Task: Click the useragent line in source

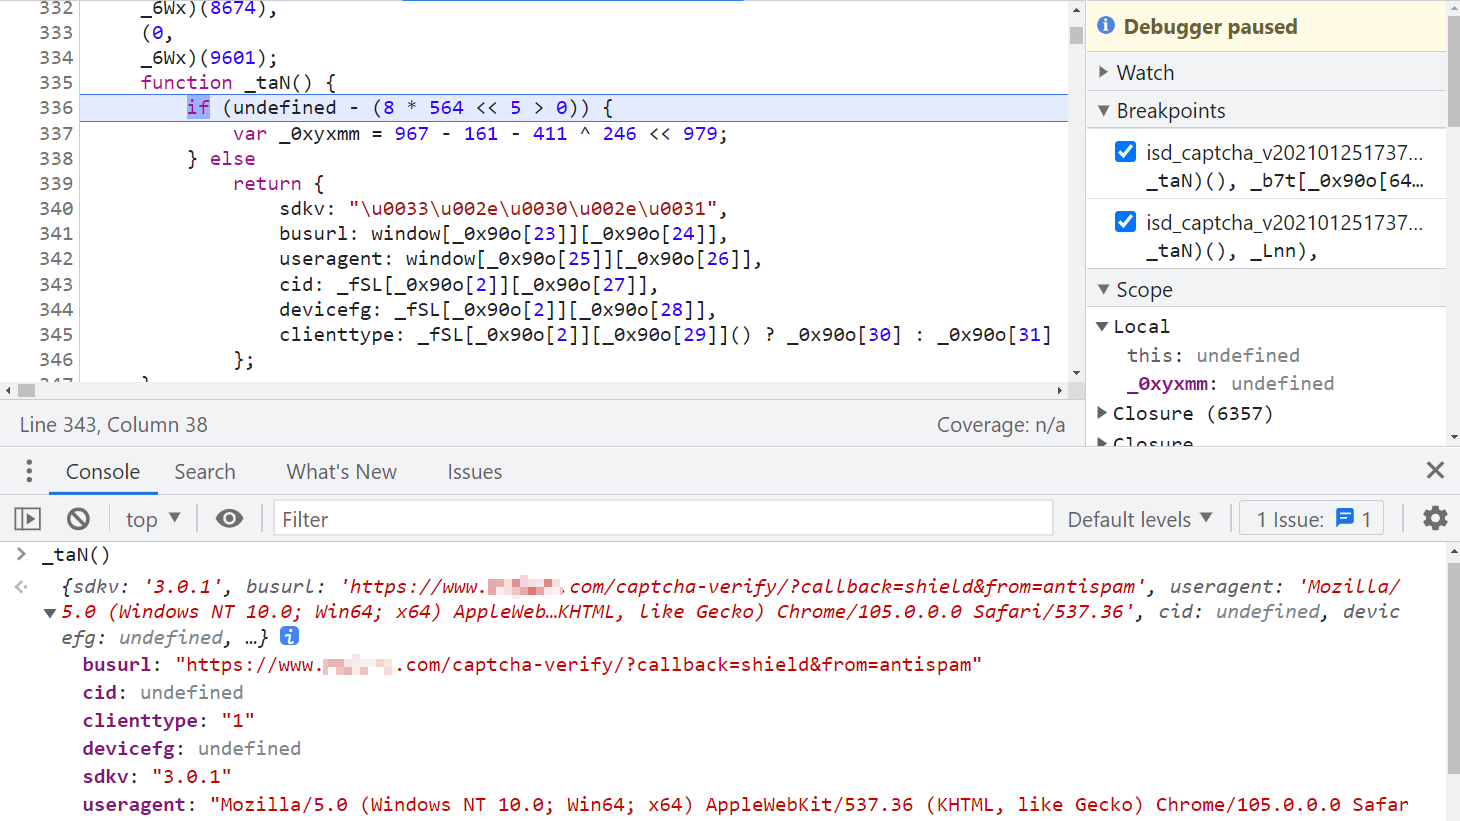Action: point(520,258)
